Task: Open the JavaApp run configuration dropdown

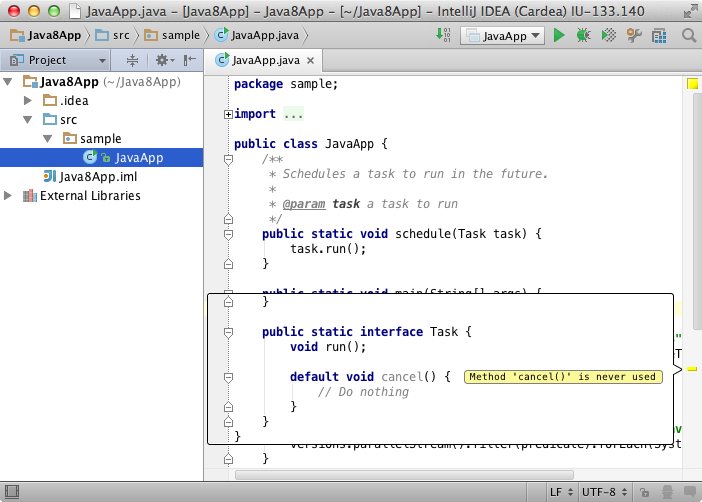Action: tap(502, 36)
